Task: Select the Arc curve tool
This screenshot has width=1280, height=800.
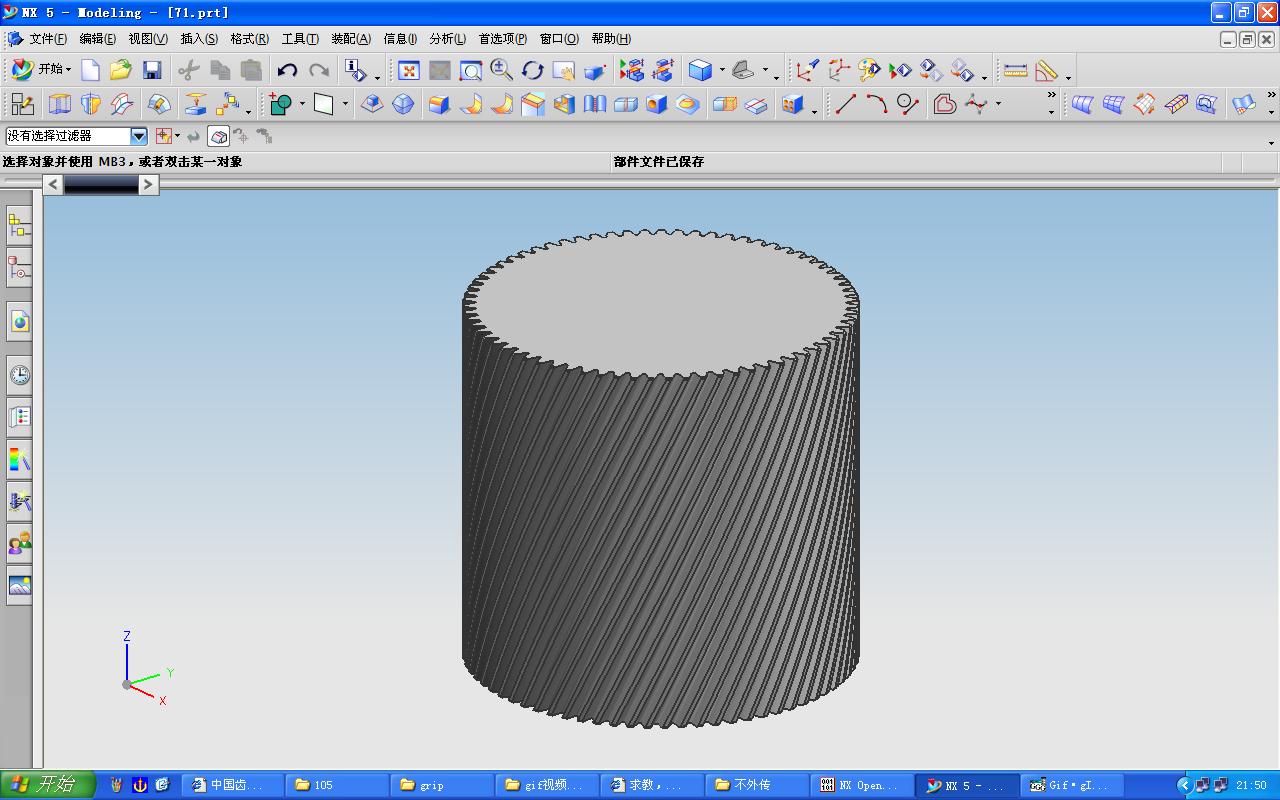Action: 877,103
